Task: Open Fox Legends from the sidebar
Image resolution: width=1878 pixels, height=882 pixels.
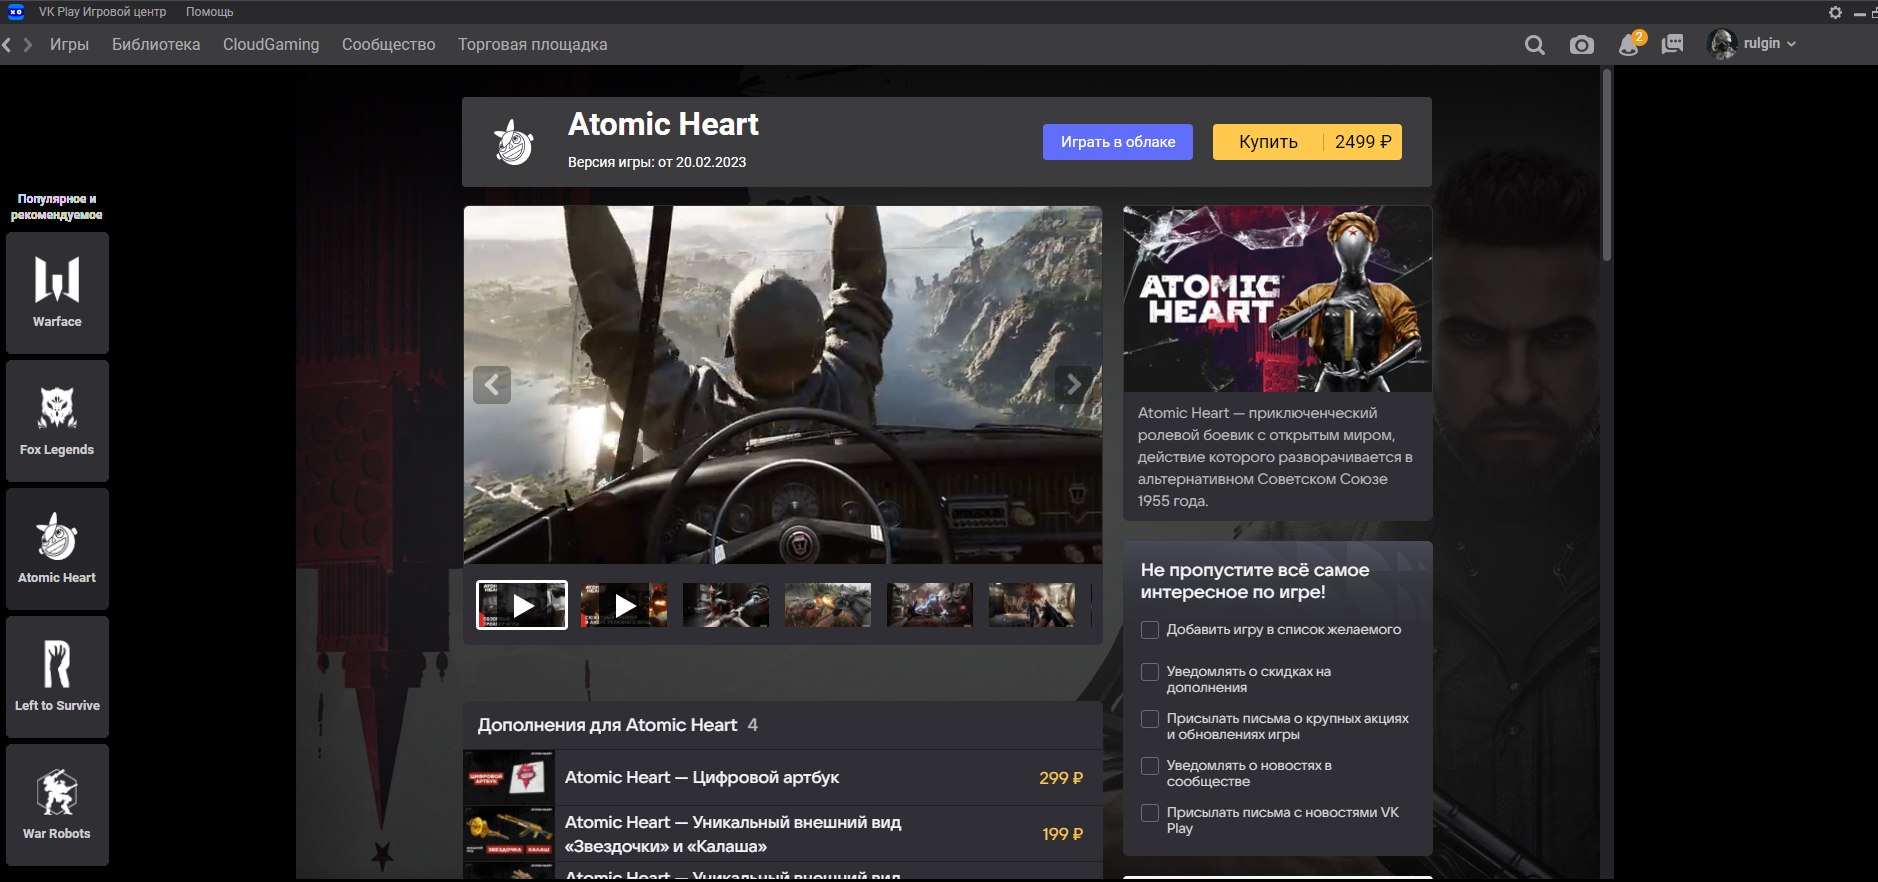Action: coord(57,421)
